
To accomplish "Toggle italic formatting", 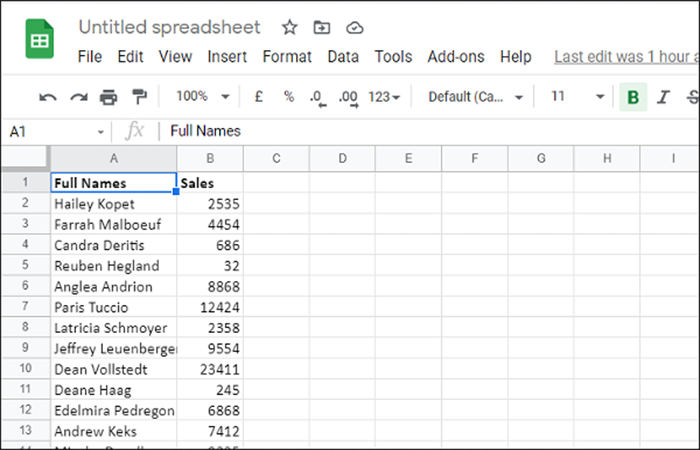I will click(x=663, y=97).
